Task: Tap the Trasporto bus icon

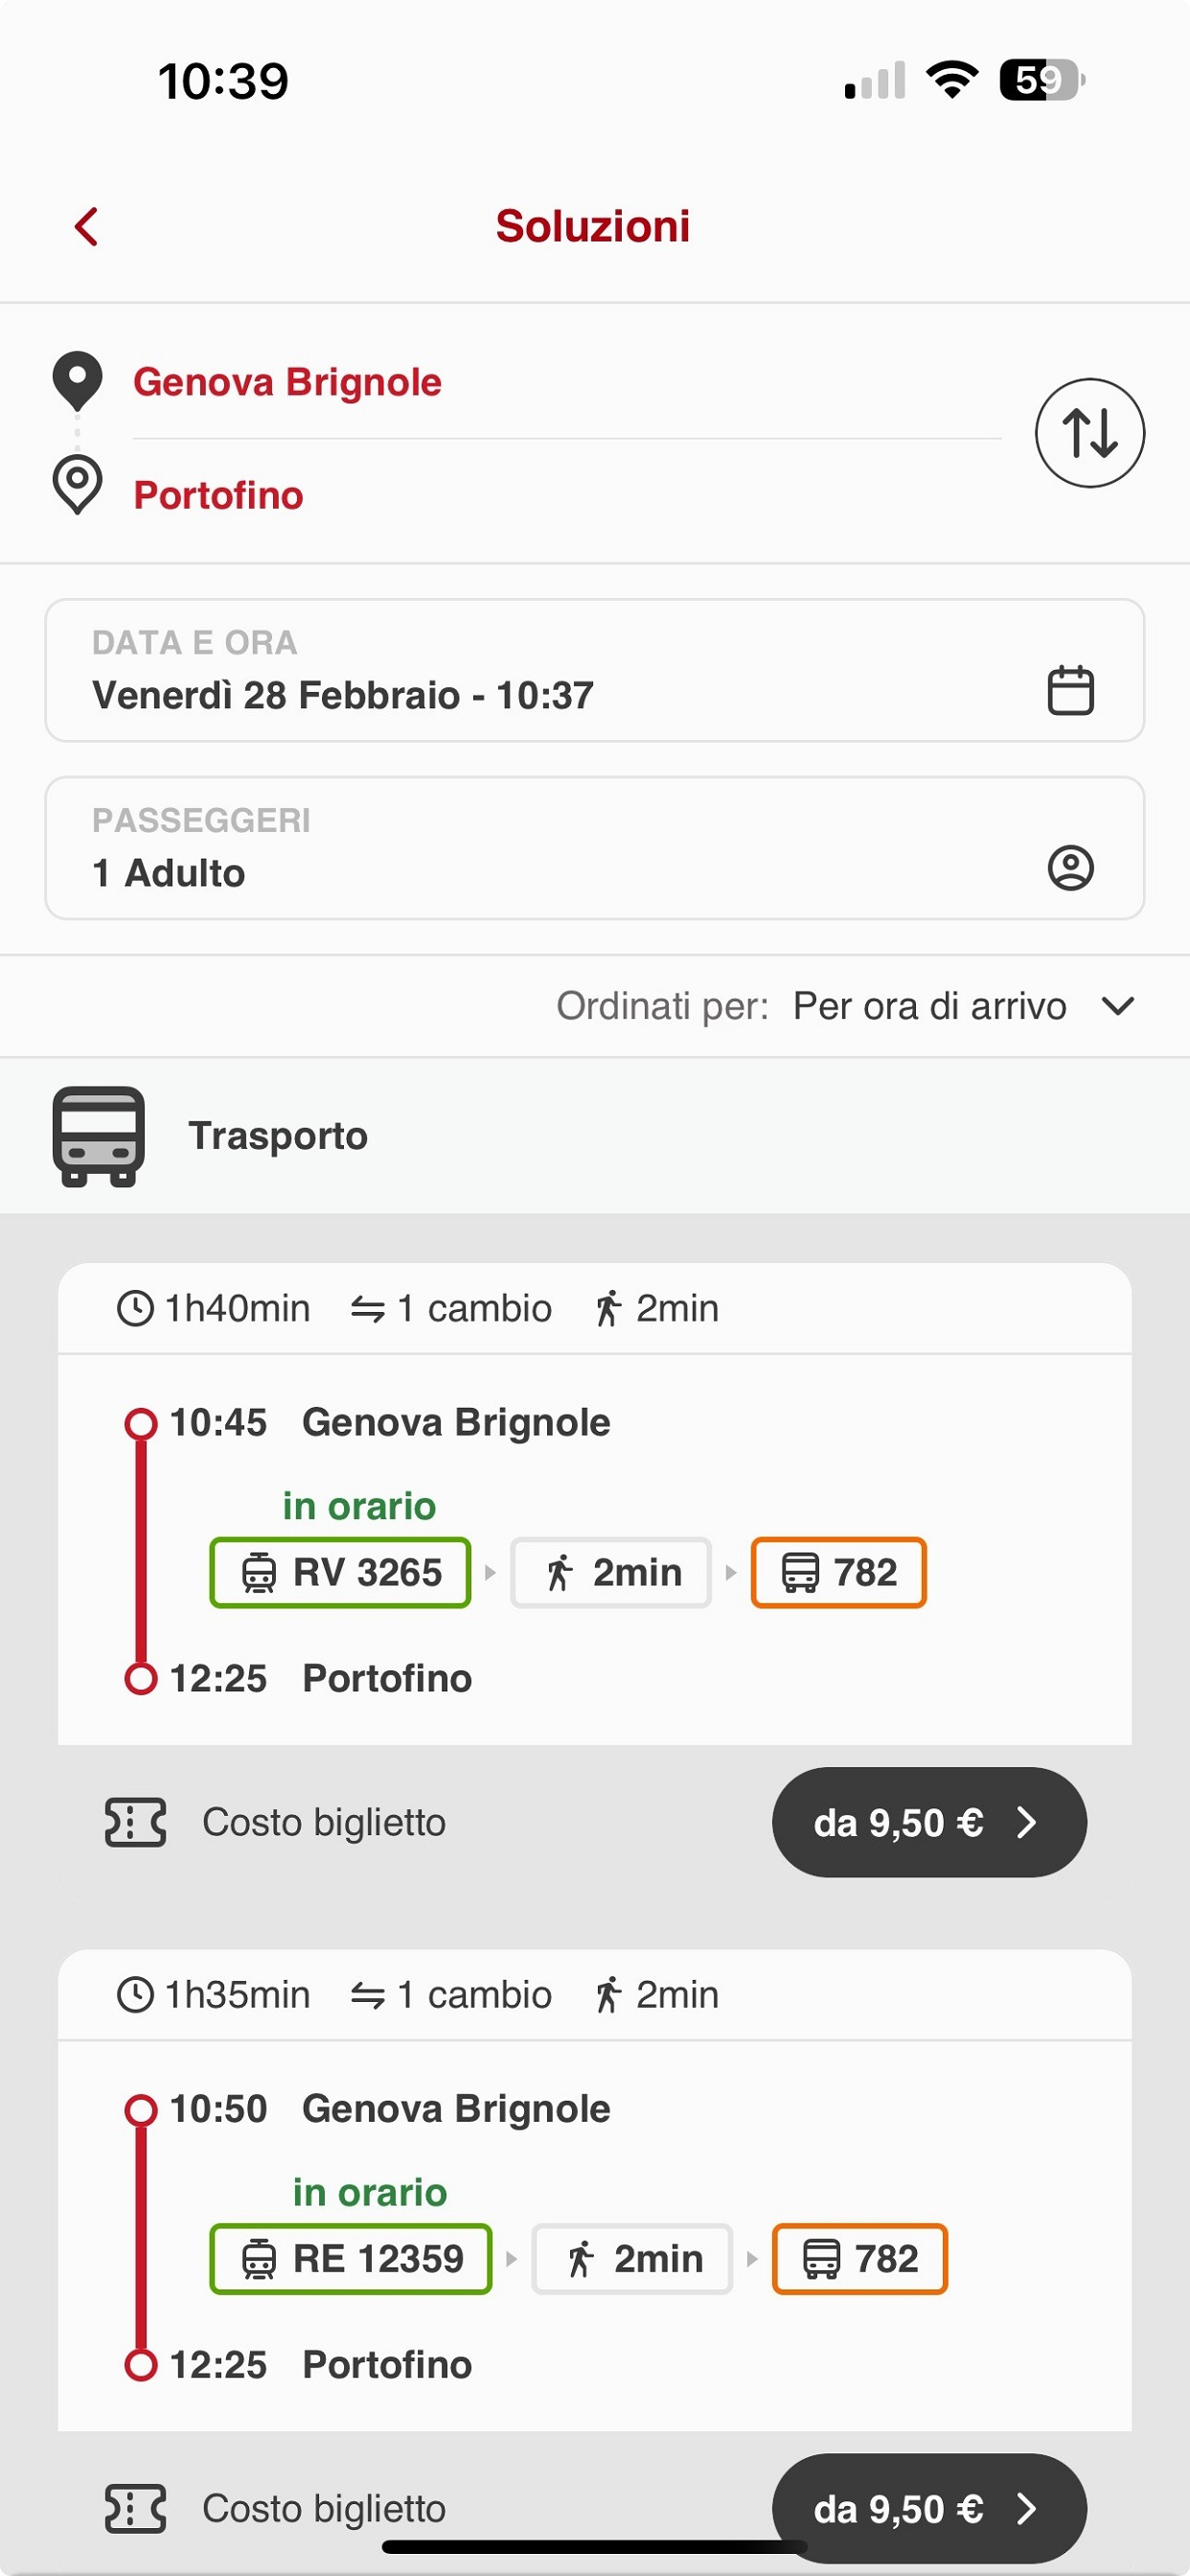Action: (98, 1136)
